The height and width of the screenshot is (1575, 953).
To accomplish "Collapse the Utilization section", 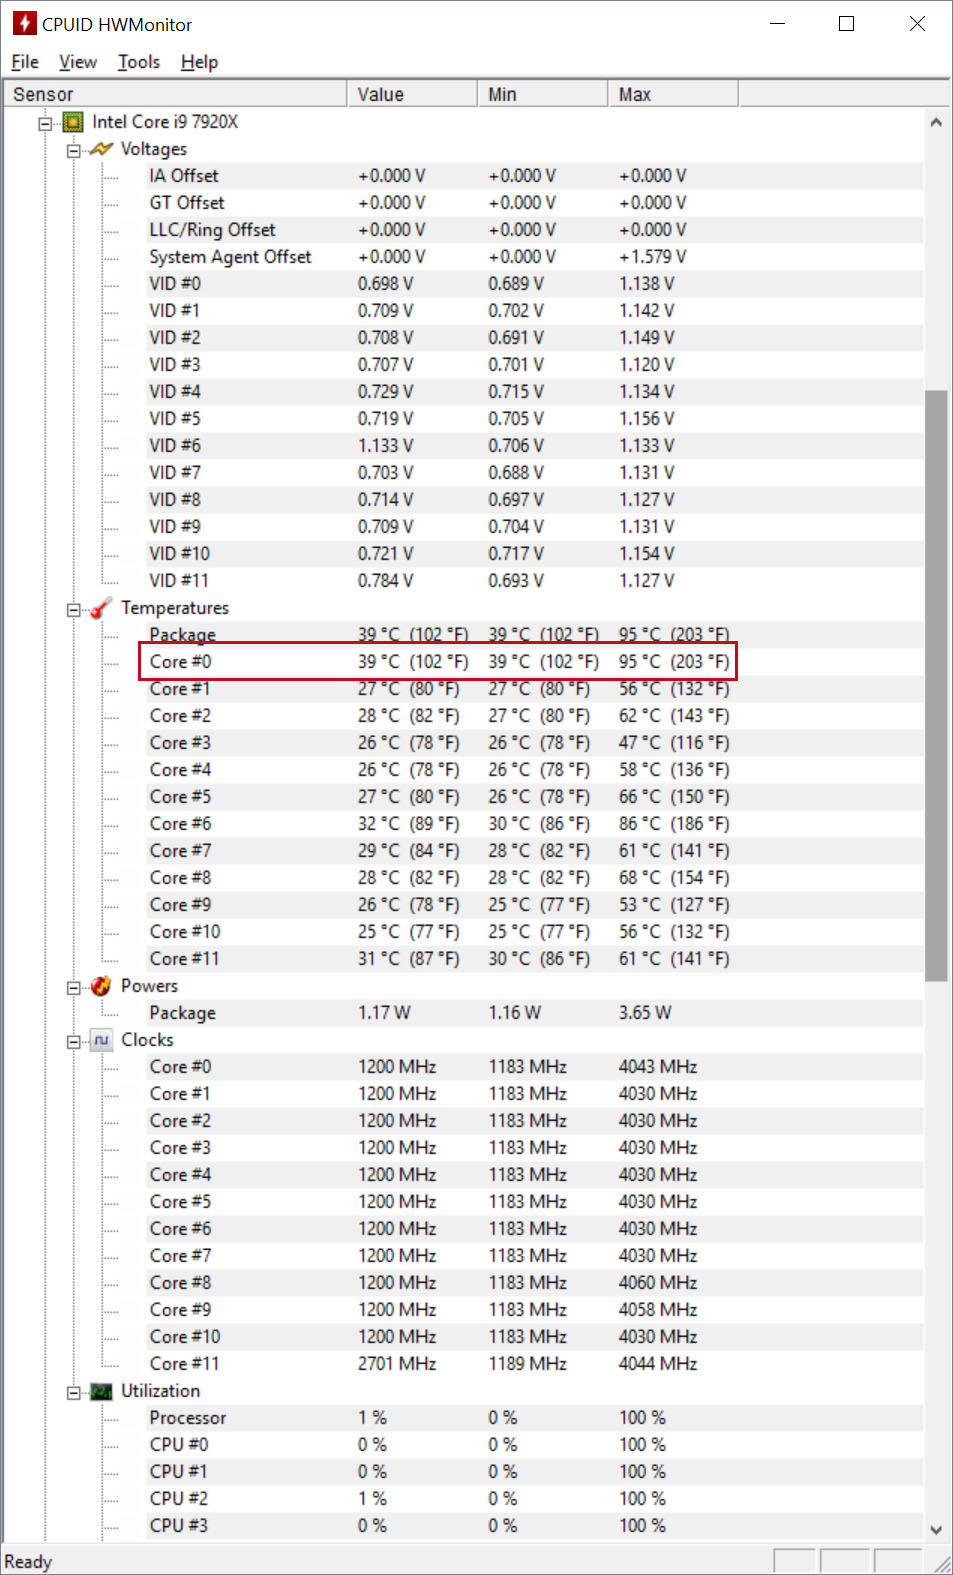I will (73, 1392).
